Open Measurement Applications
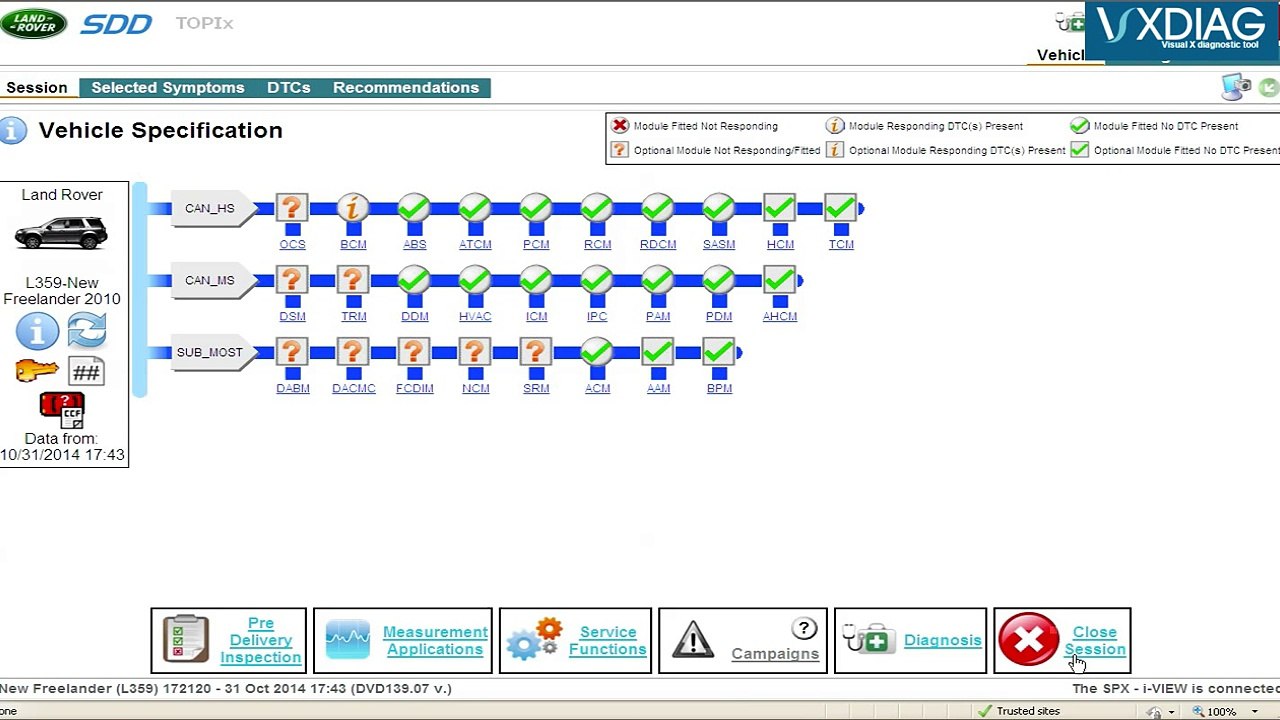 point(403,640)
